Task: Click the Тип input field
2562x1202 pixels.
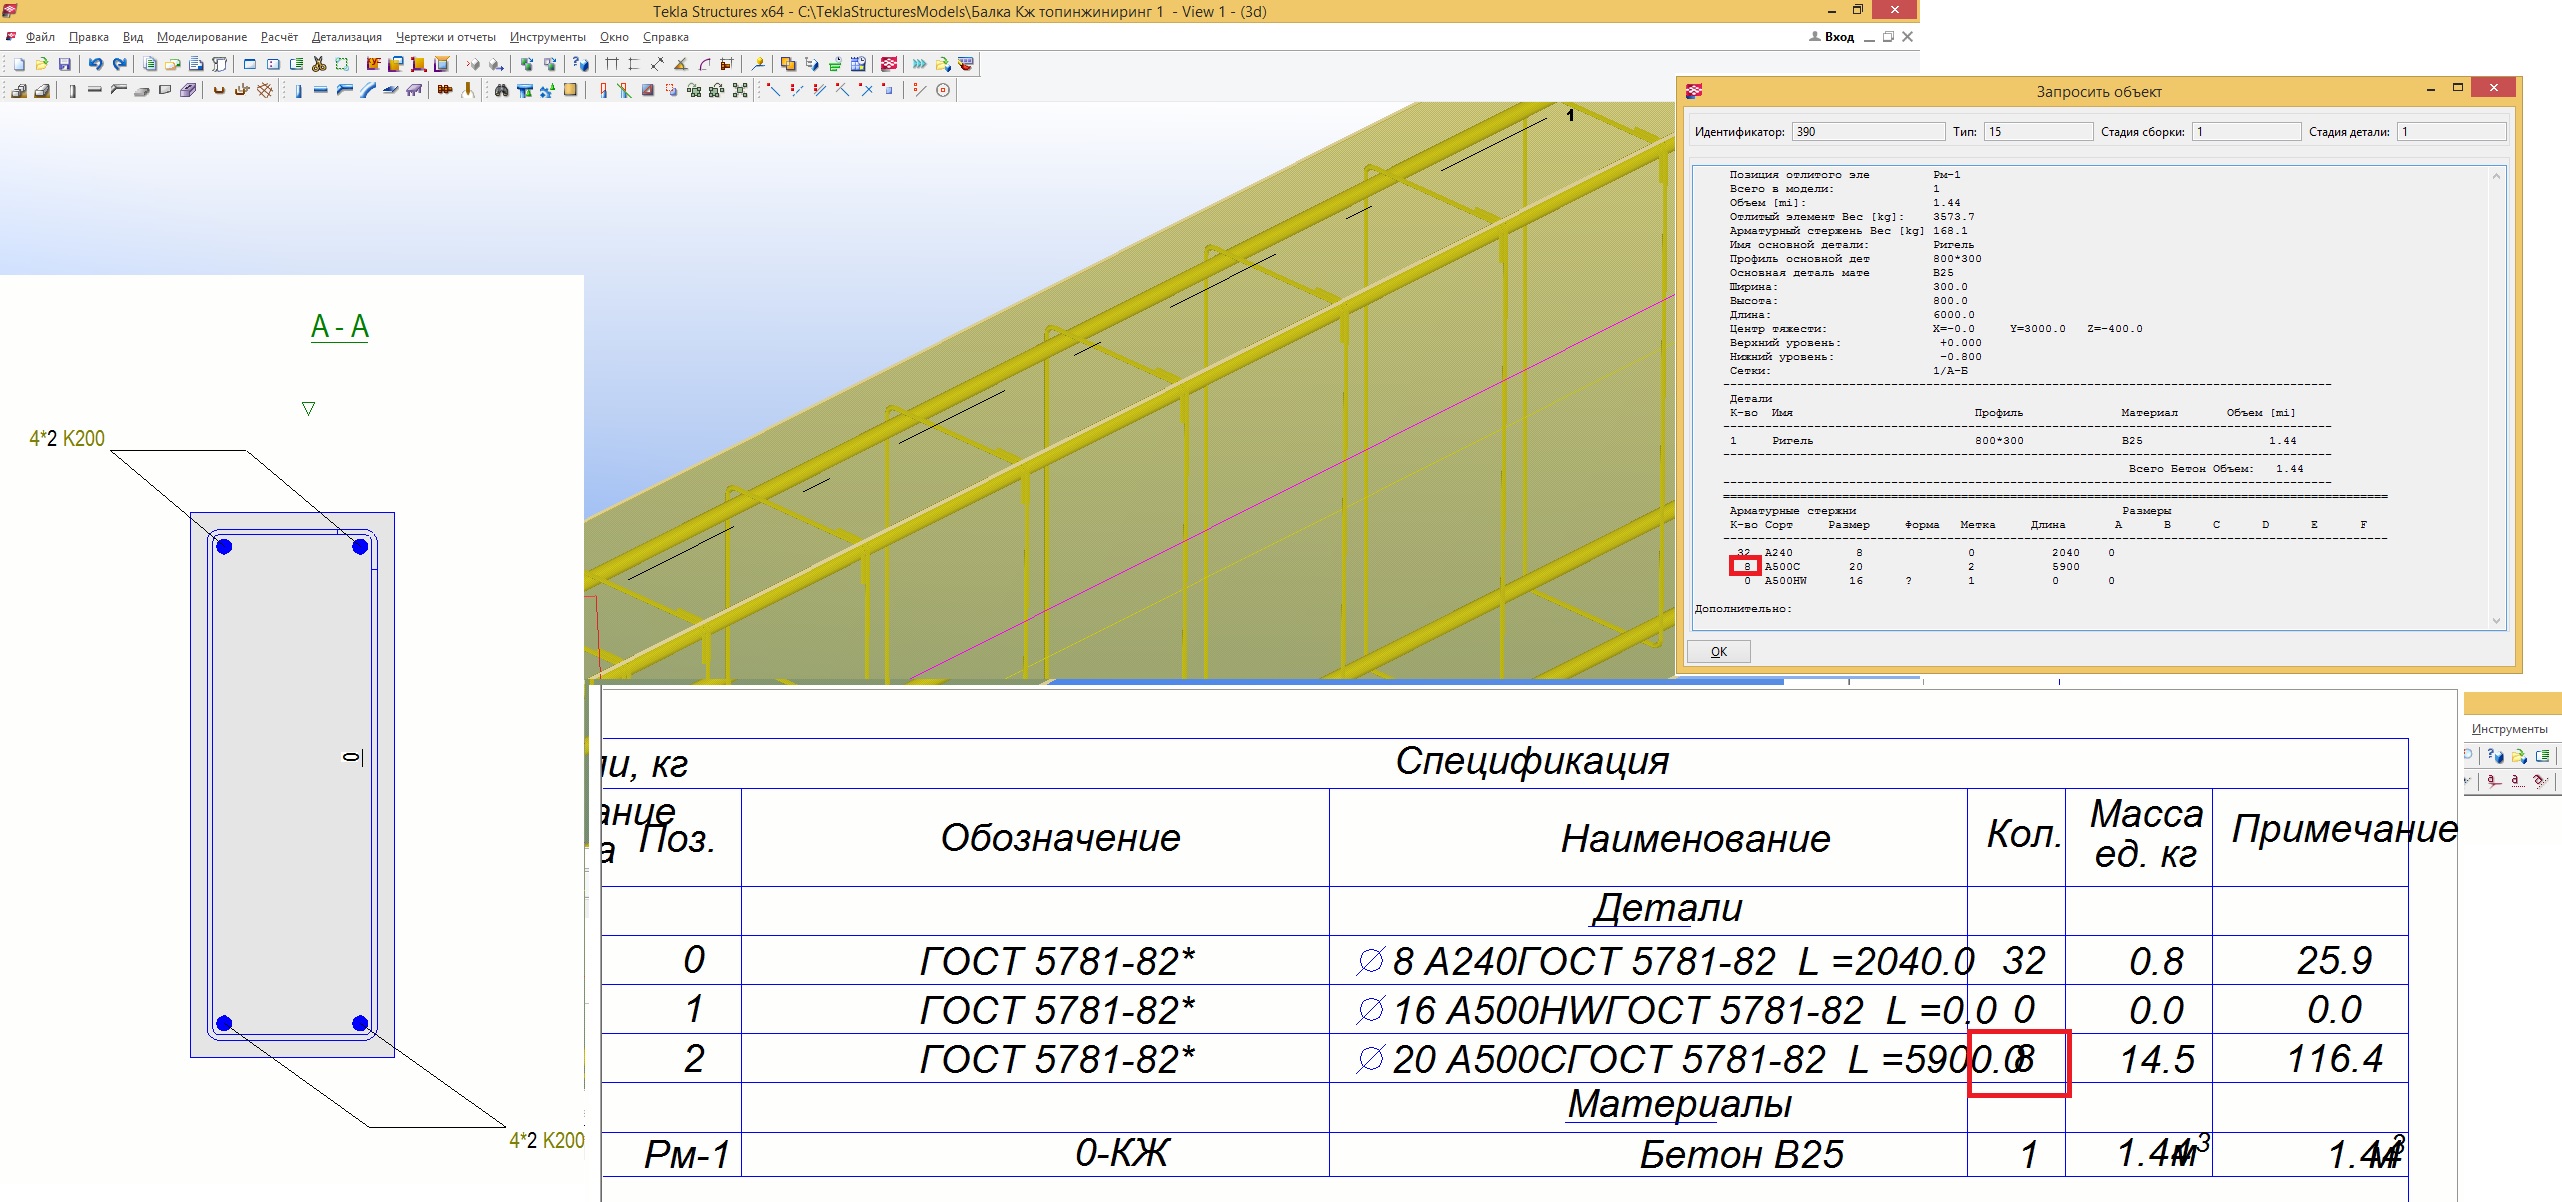Action: point(2037,132)
